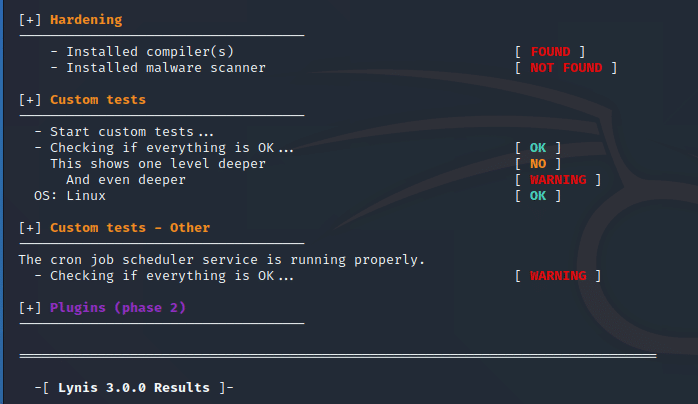The width and height of the screenshot is (698, 404).
Task: Click the Custom tests - Other heading text
Action: pyautogui.click(x=129, y=227)
